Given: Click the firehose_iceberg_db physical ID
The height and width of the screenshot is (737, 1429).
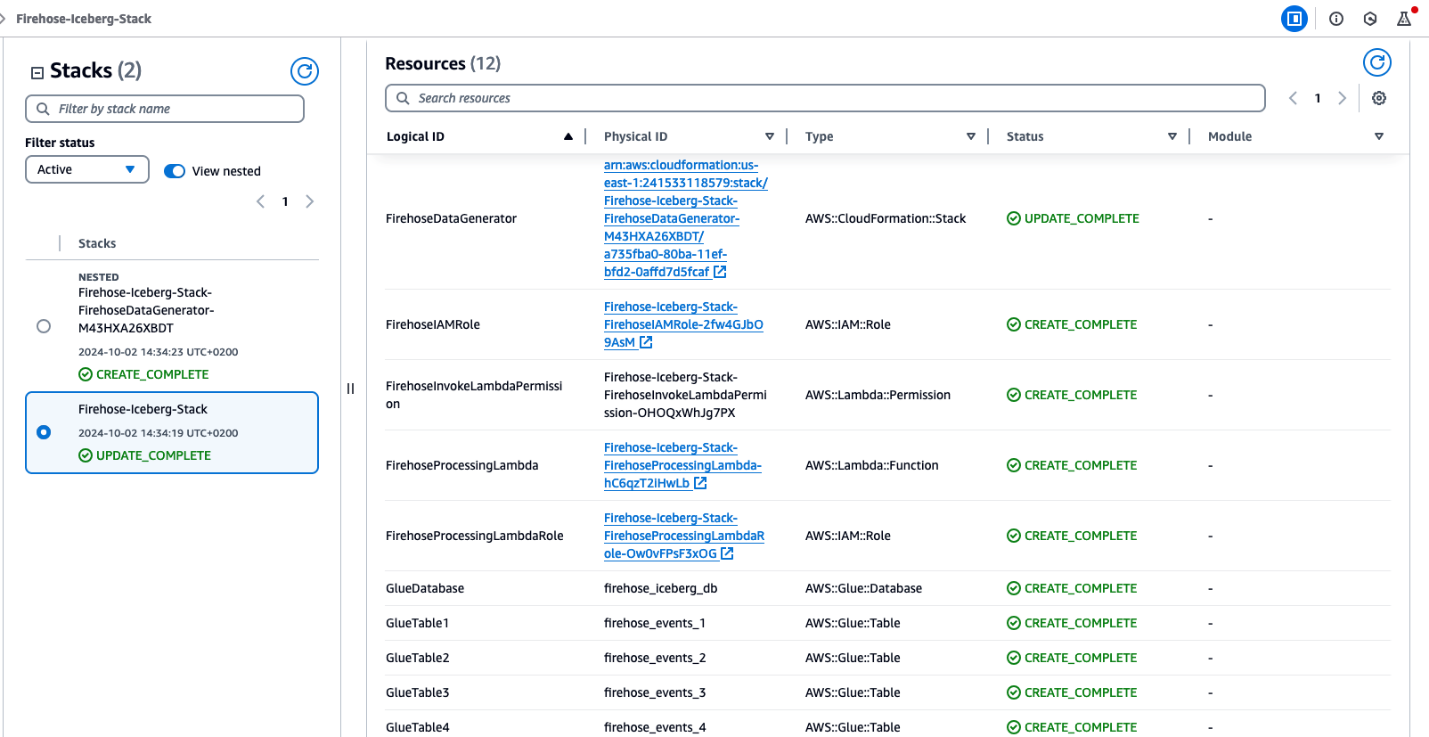Looking at the screenshot, I should pyautogui.click(x=661, y=588).
